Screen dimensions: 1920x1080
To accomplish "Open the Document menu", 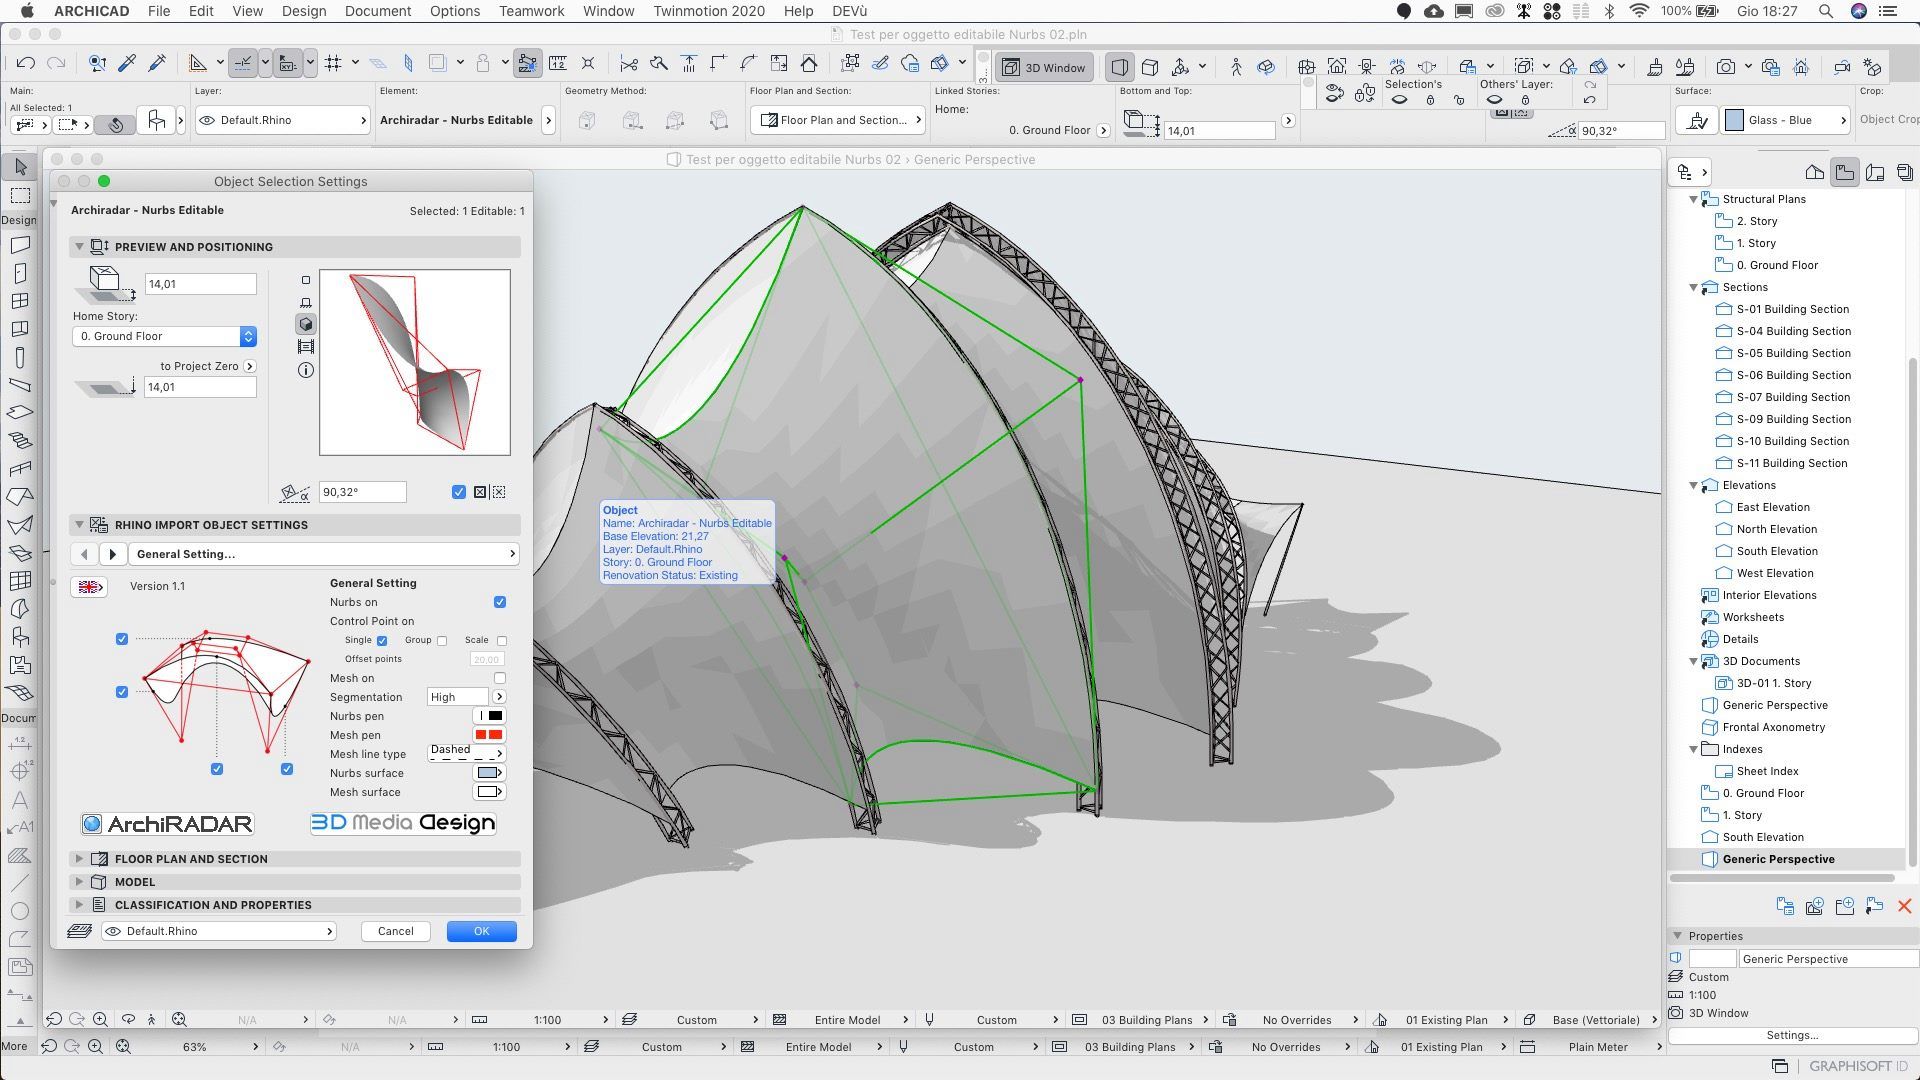I will pos(377,11).
